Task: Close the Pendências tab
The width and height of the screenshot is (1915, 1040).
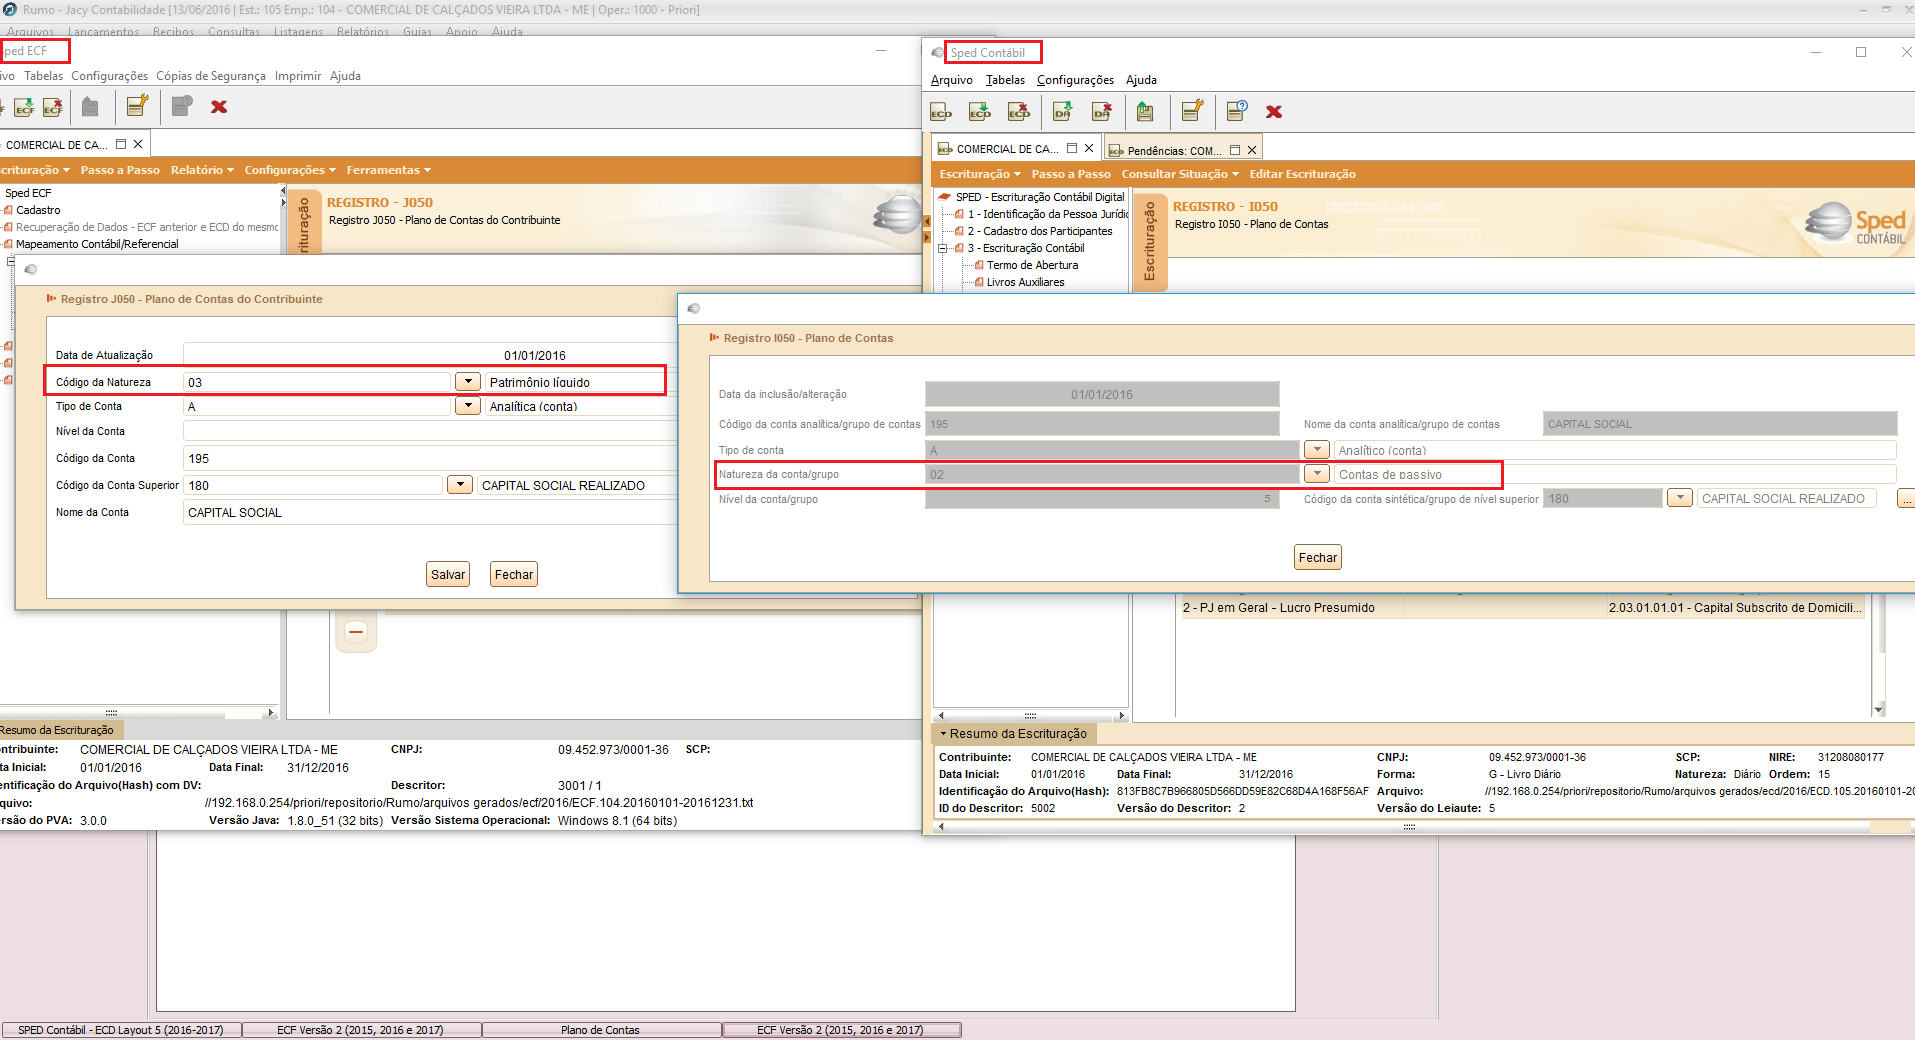Action: point(1252,150)
